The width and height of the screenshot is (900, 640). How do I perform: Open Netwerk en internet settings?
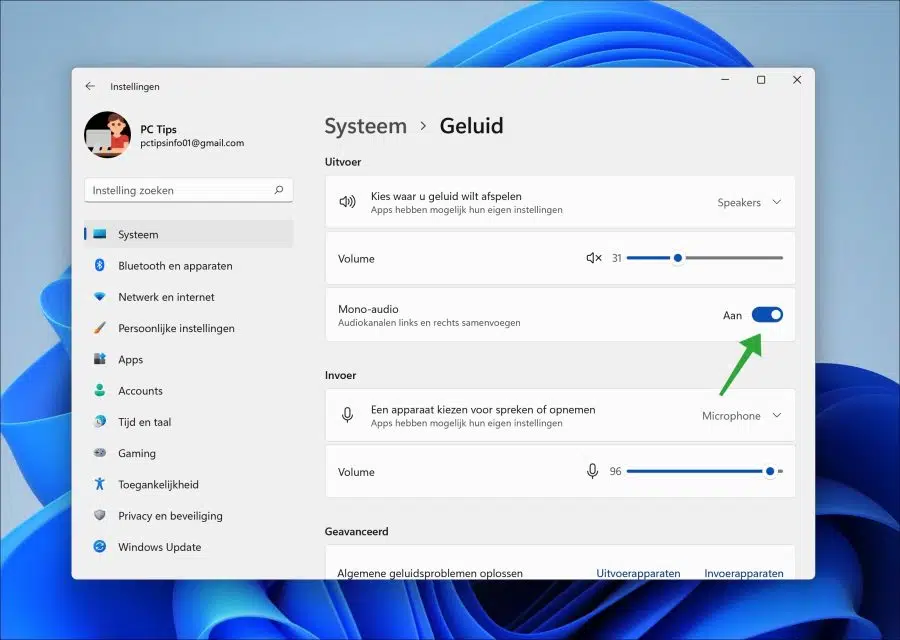[x=166, y=297]
